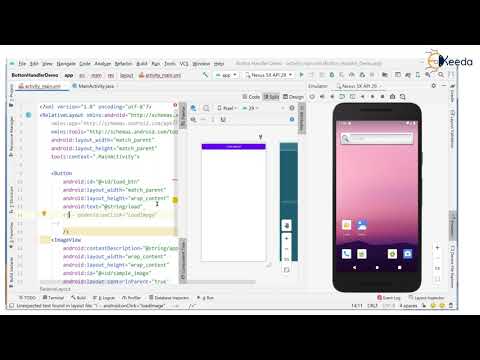Open Database Inspector tool window
Screen dimensions: 480x360
(169, 298)
